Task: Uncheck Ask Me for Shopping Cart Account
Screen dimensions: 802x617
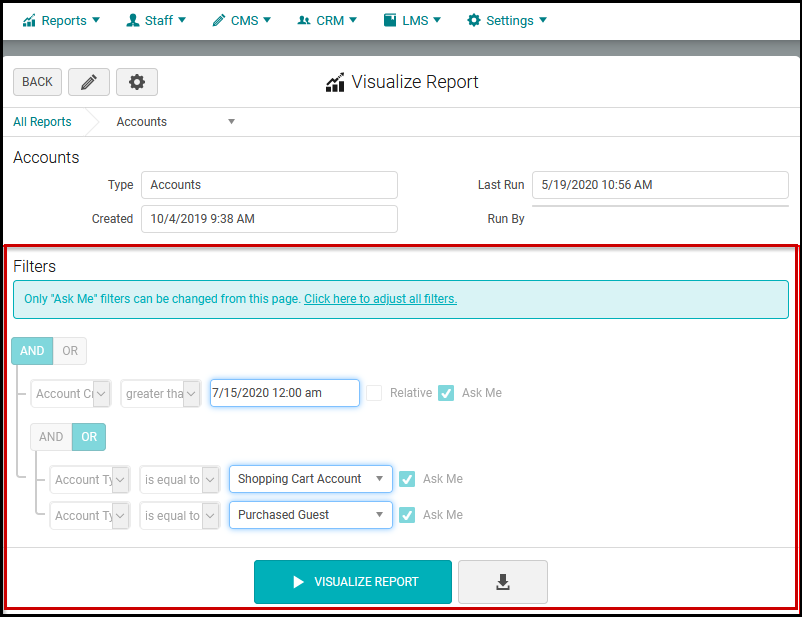Action: pos(407,479)
